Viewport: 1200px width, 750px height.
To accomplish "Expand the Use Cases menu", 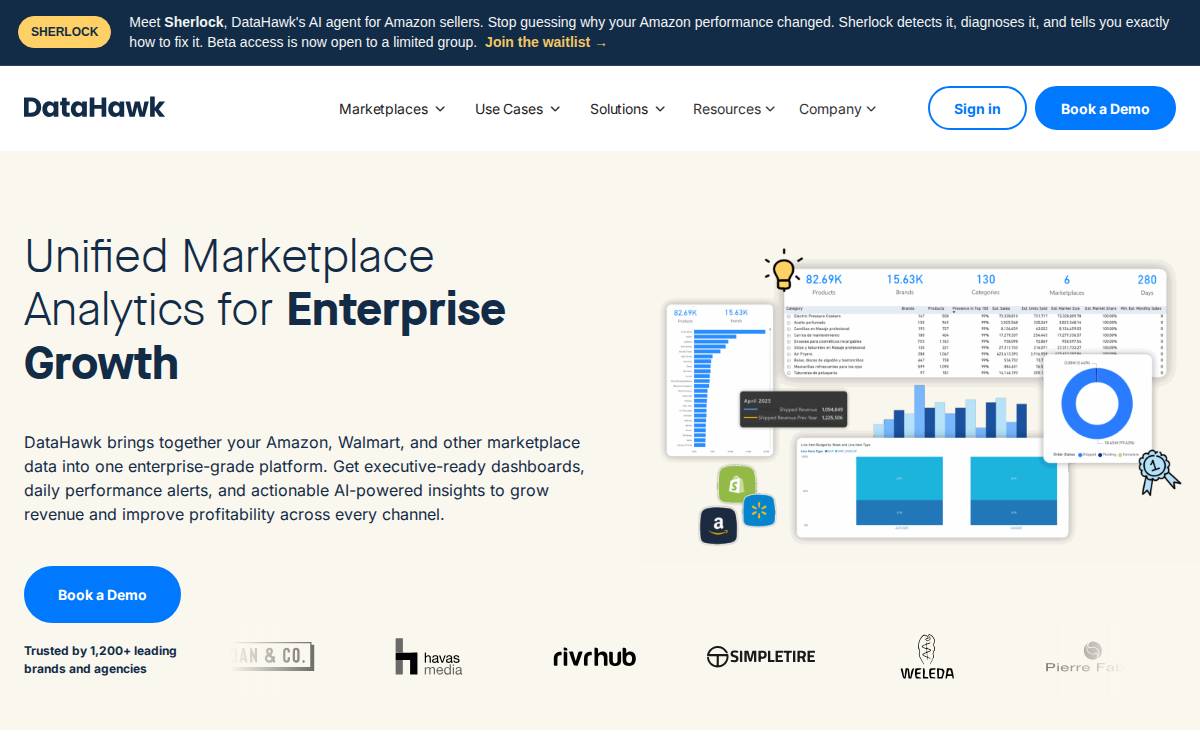I will (x=517, y=109).
